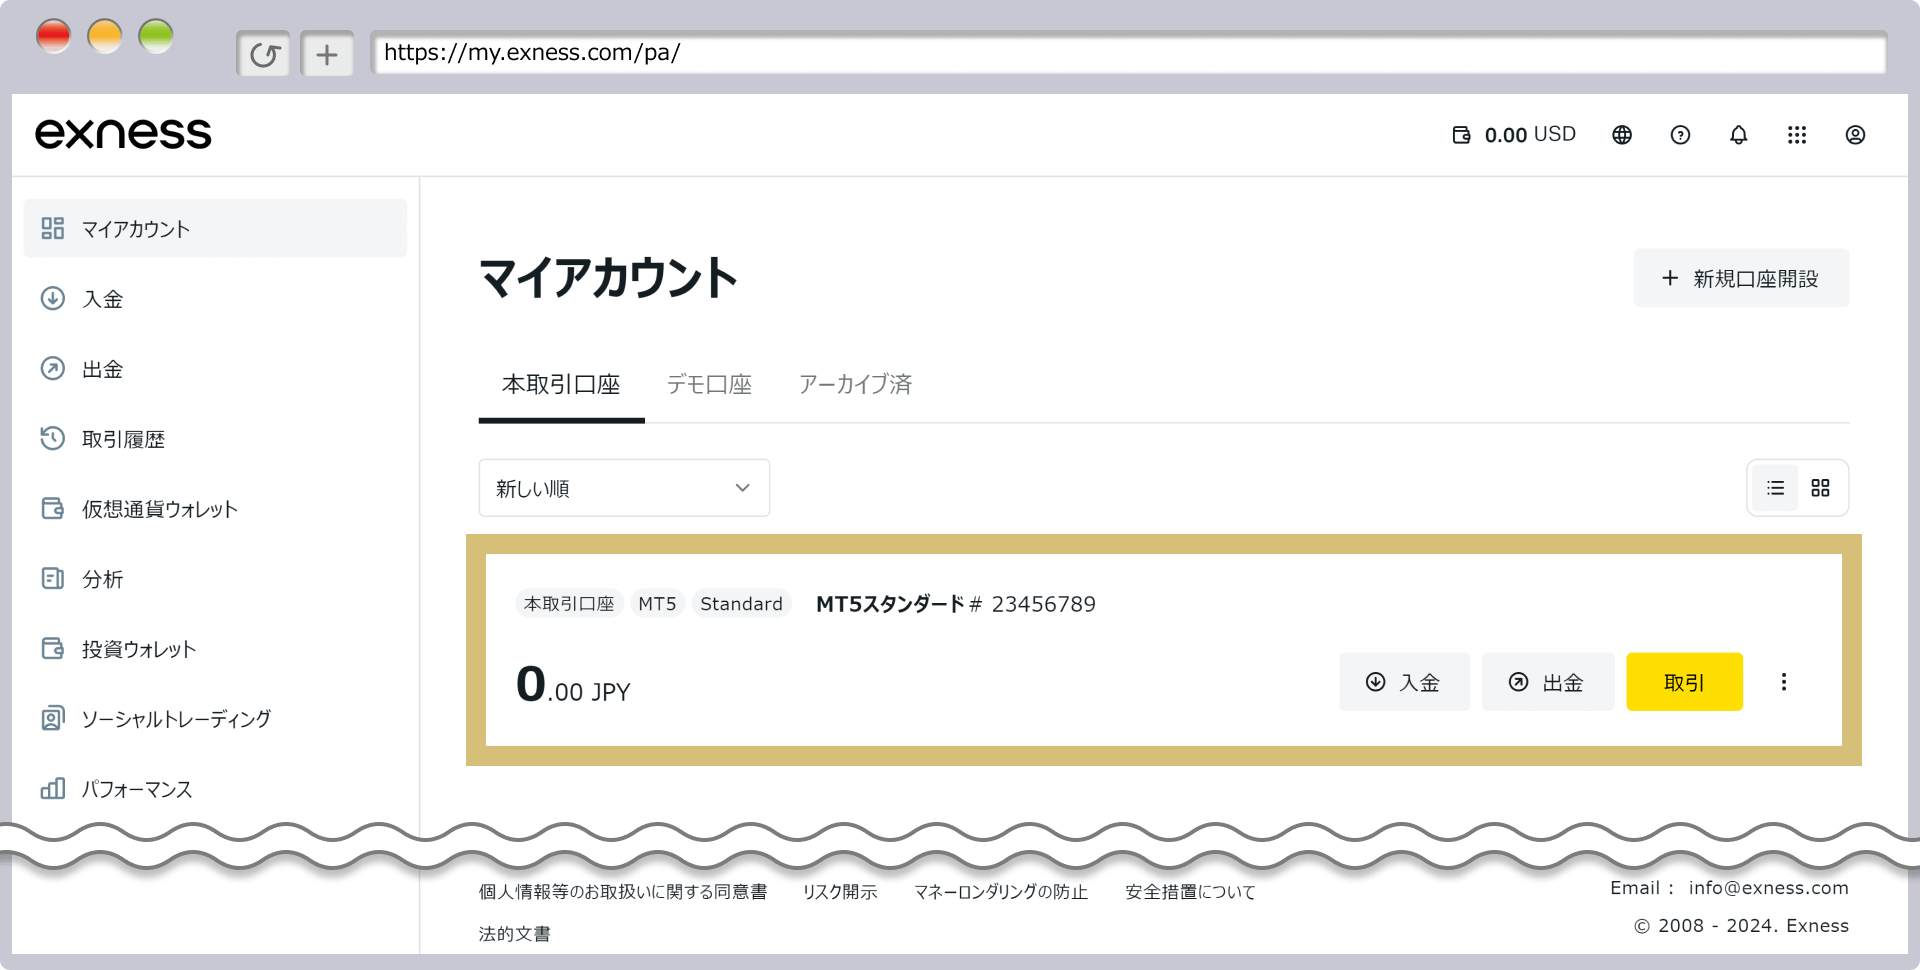Click the Standard tag on the account card
1920x970 pixels.
point(741,604)
